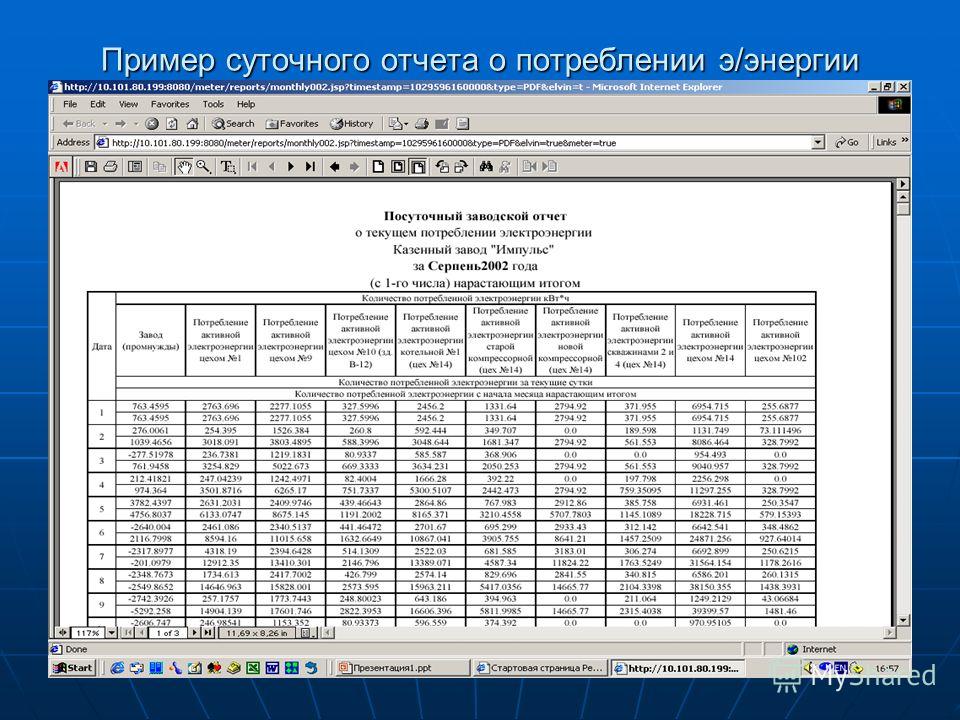Open the page layout menu beside page size
This screenshot has height=720, width=960.
point(306,632)
